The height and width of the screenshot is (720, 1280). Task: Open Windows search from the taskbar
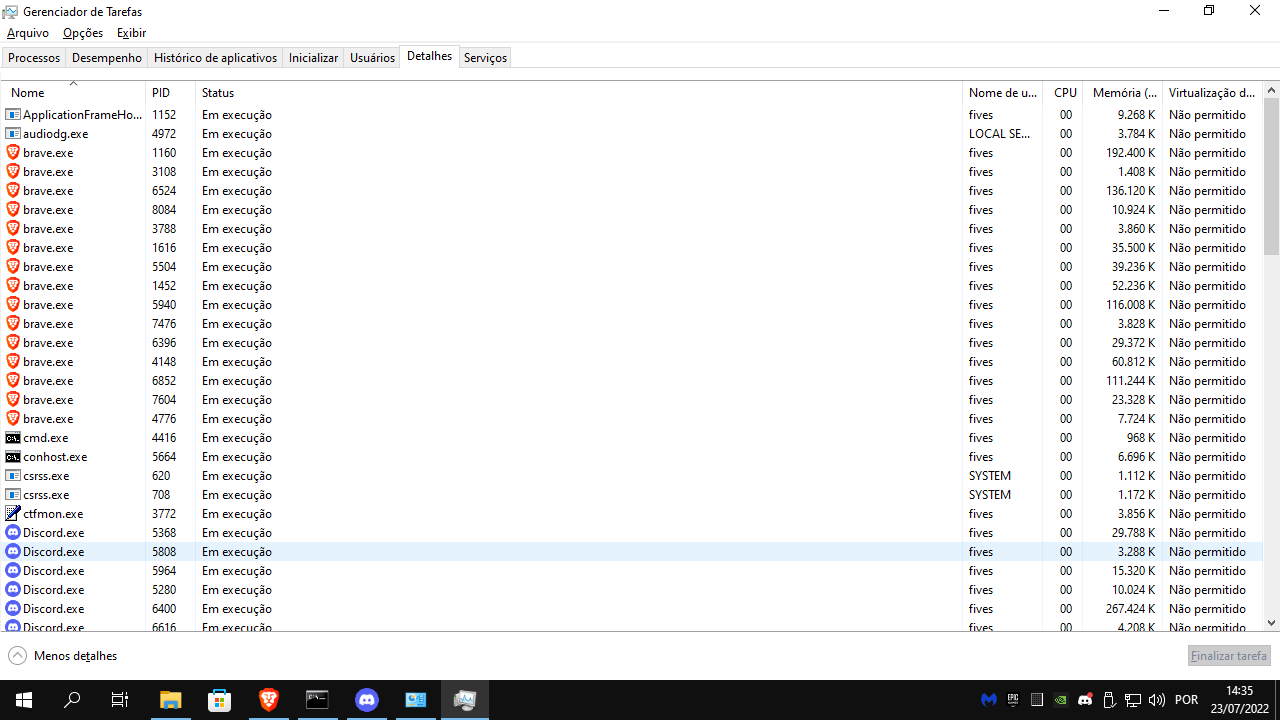pyautogui.click(x=72, y=700)
